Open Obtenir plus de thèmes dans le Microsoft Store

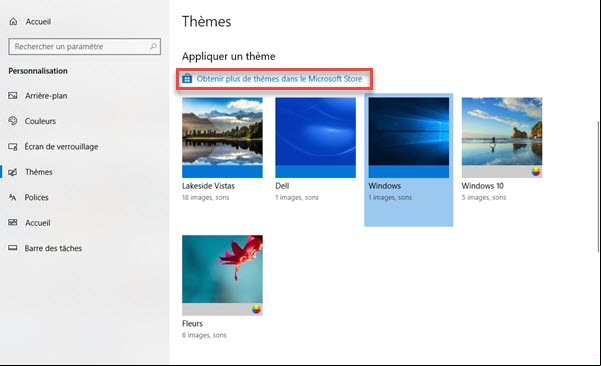[279, 79]
